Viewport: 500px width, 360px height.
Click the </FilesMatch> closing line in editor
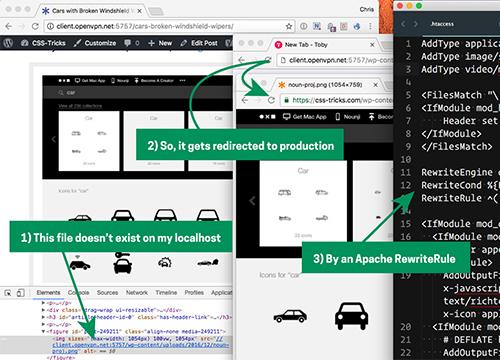pyautogui.click(x=457, y=146)
